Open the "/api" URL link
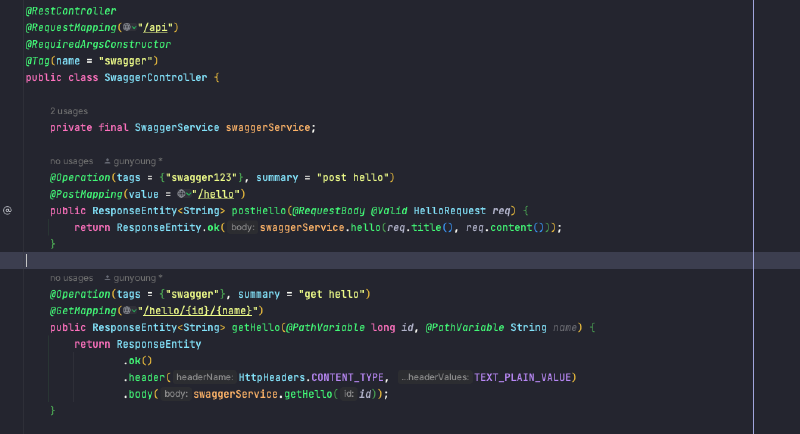 [162, 27]
